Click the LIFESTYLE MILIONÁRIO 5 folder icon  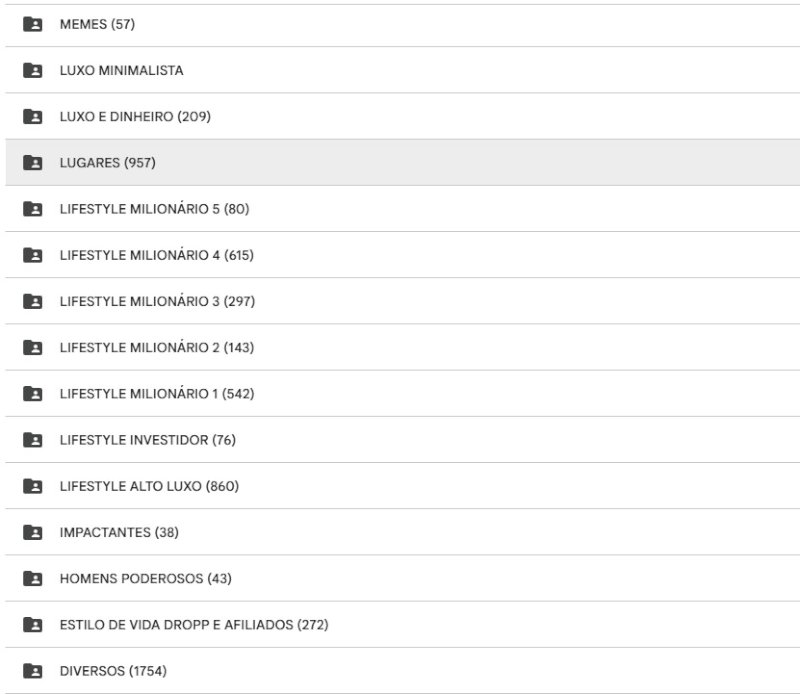[x=33, y=209]
